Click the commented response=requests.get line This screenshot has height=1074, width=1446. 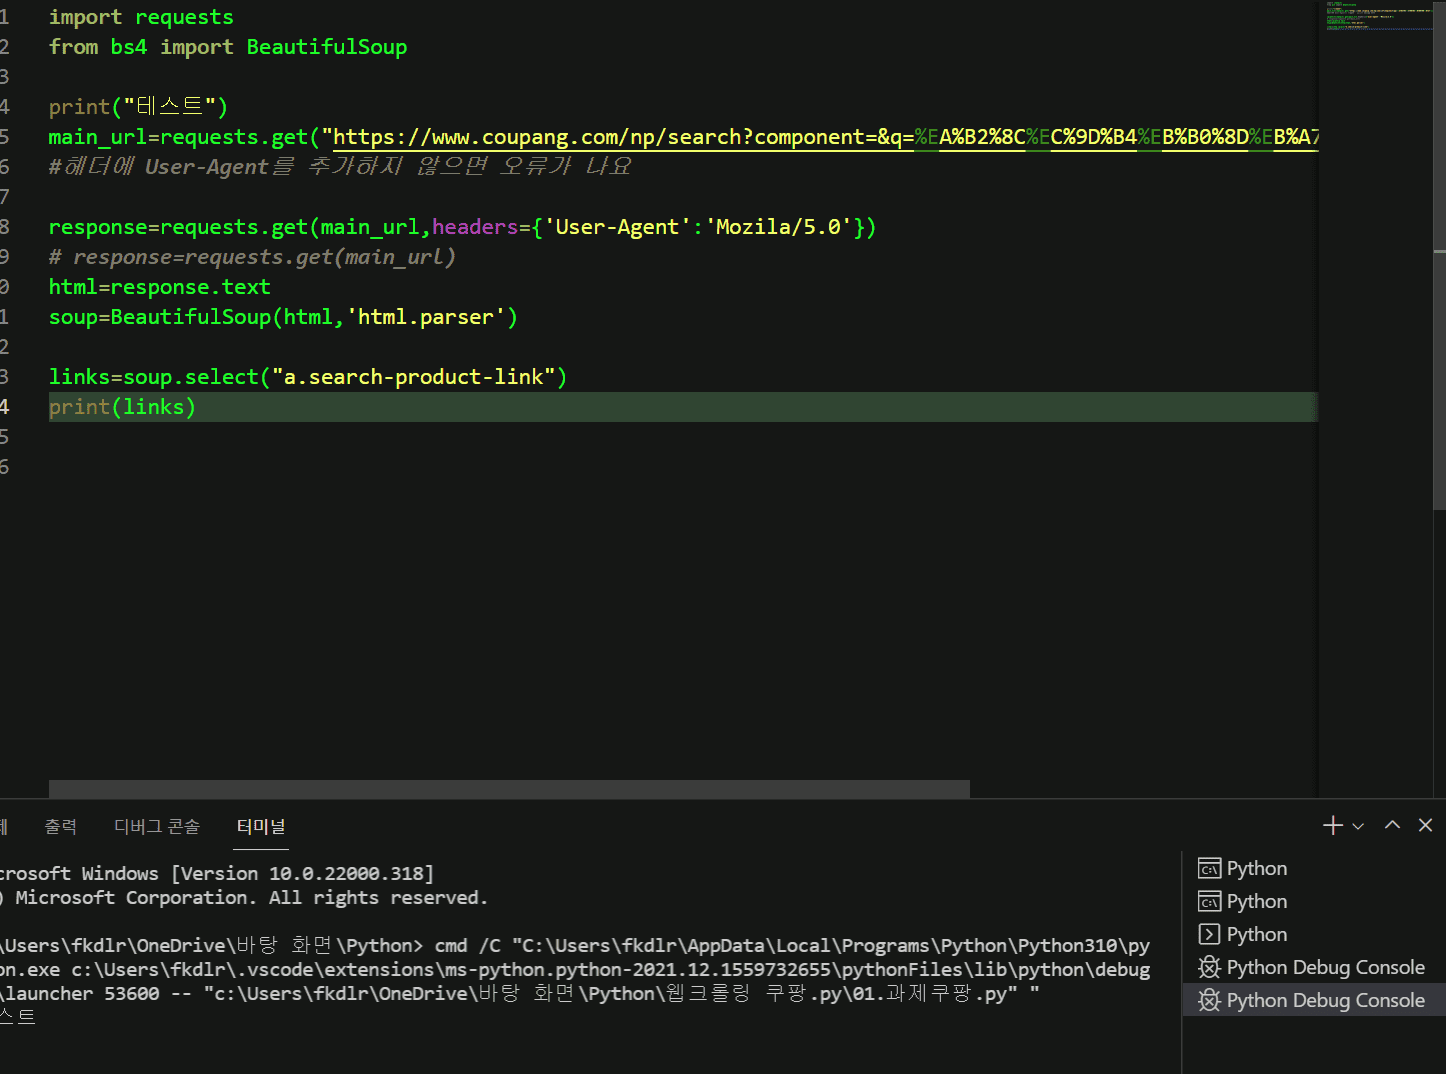point(252,257)
